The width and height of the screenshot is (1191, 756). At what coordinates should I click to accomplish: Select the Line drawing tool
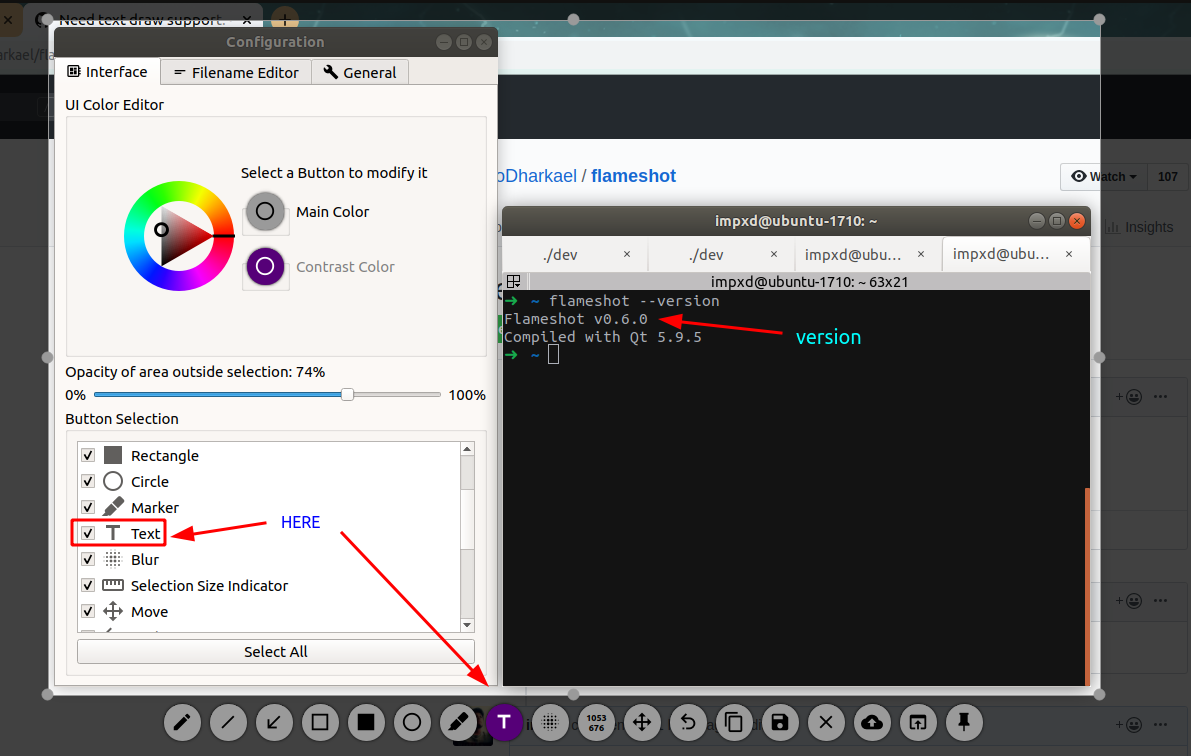228,722
